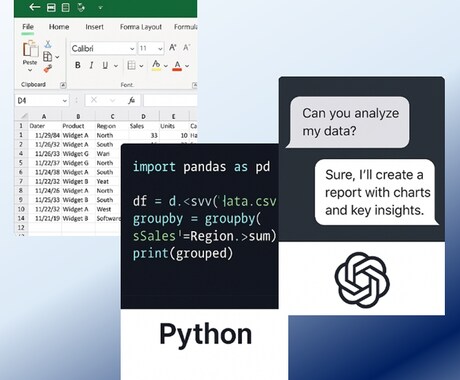
Task: Apply the yellow Fill Color
Action: click(x=156, y=65)
